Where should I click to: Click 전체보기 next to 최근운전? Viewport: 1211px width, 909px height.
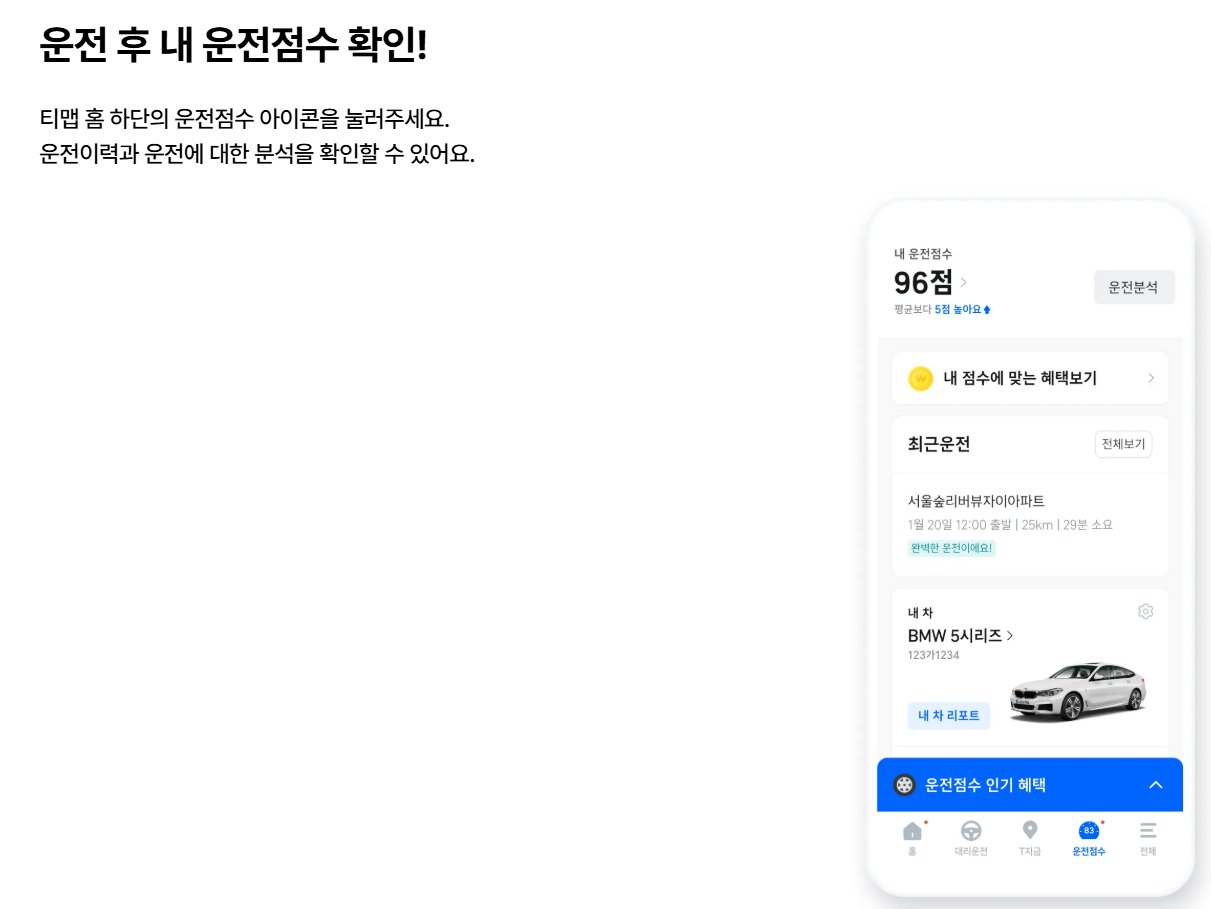point(1123,444)
